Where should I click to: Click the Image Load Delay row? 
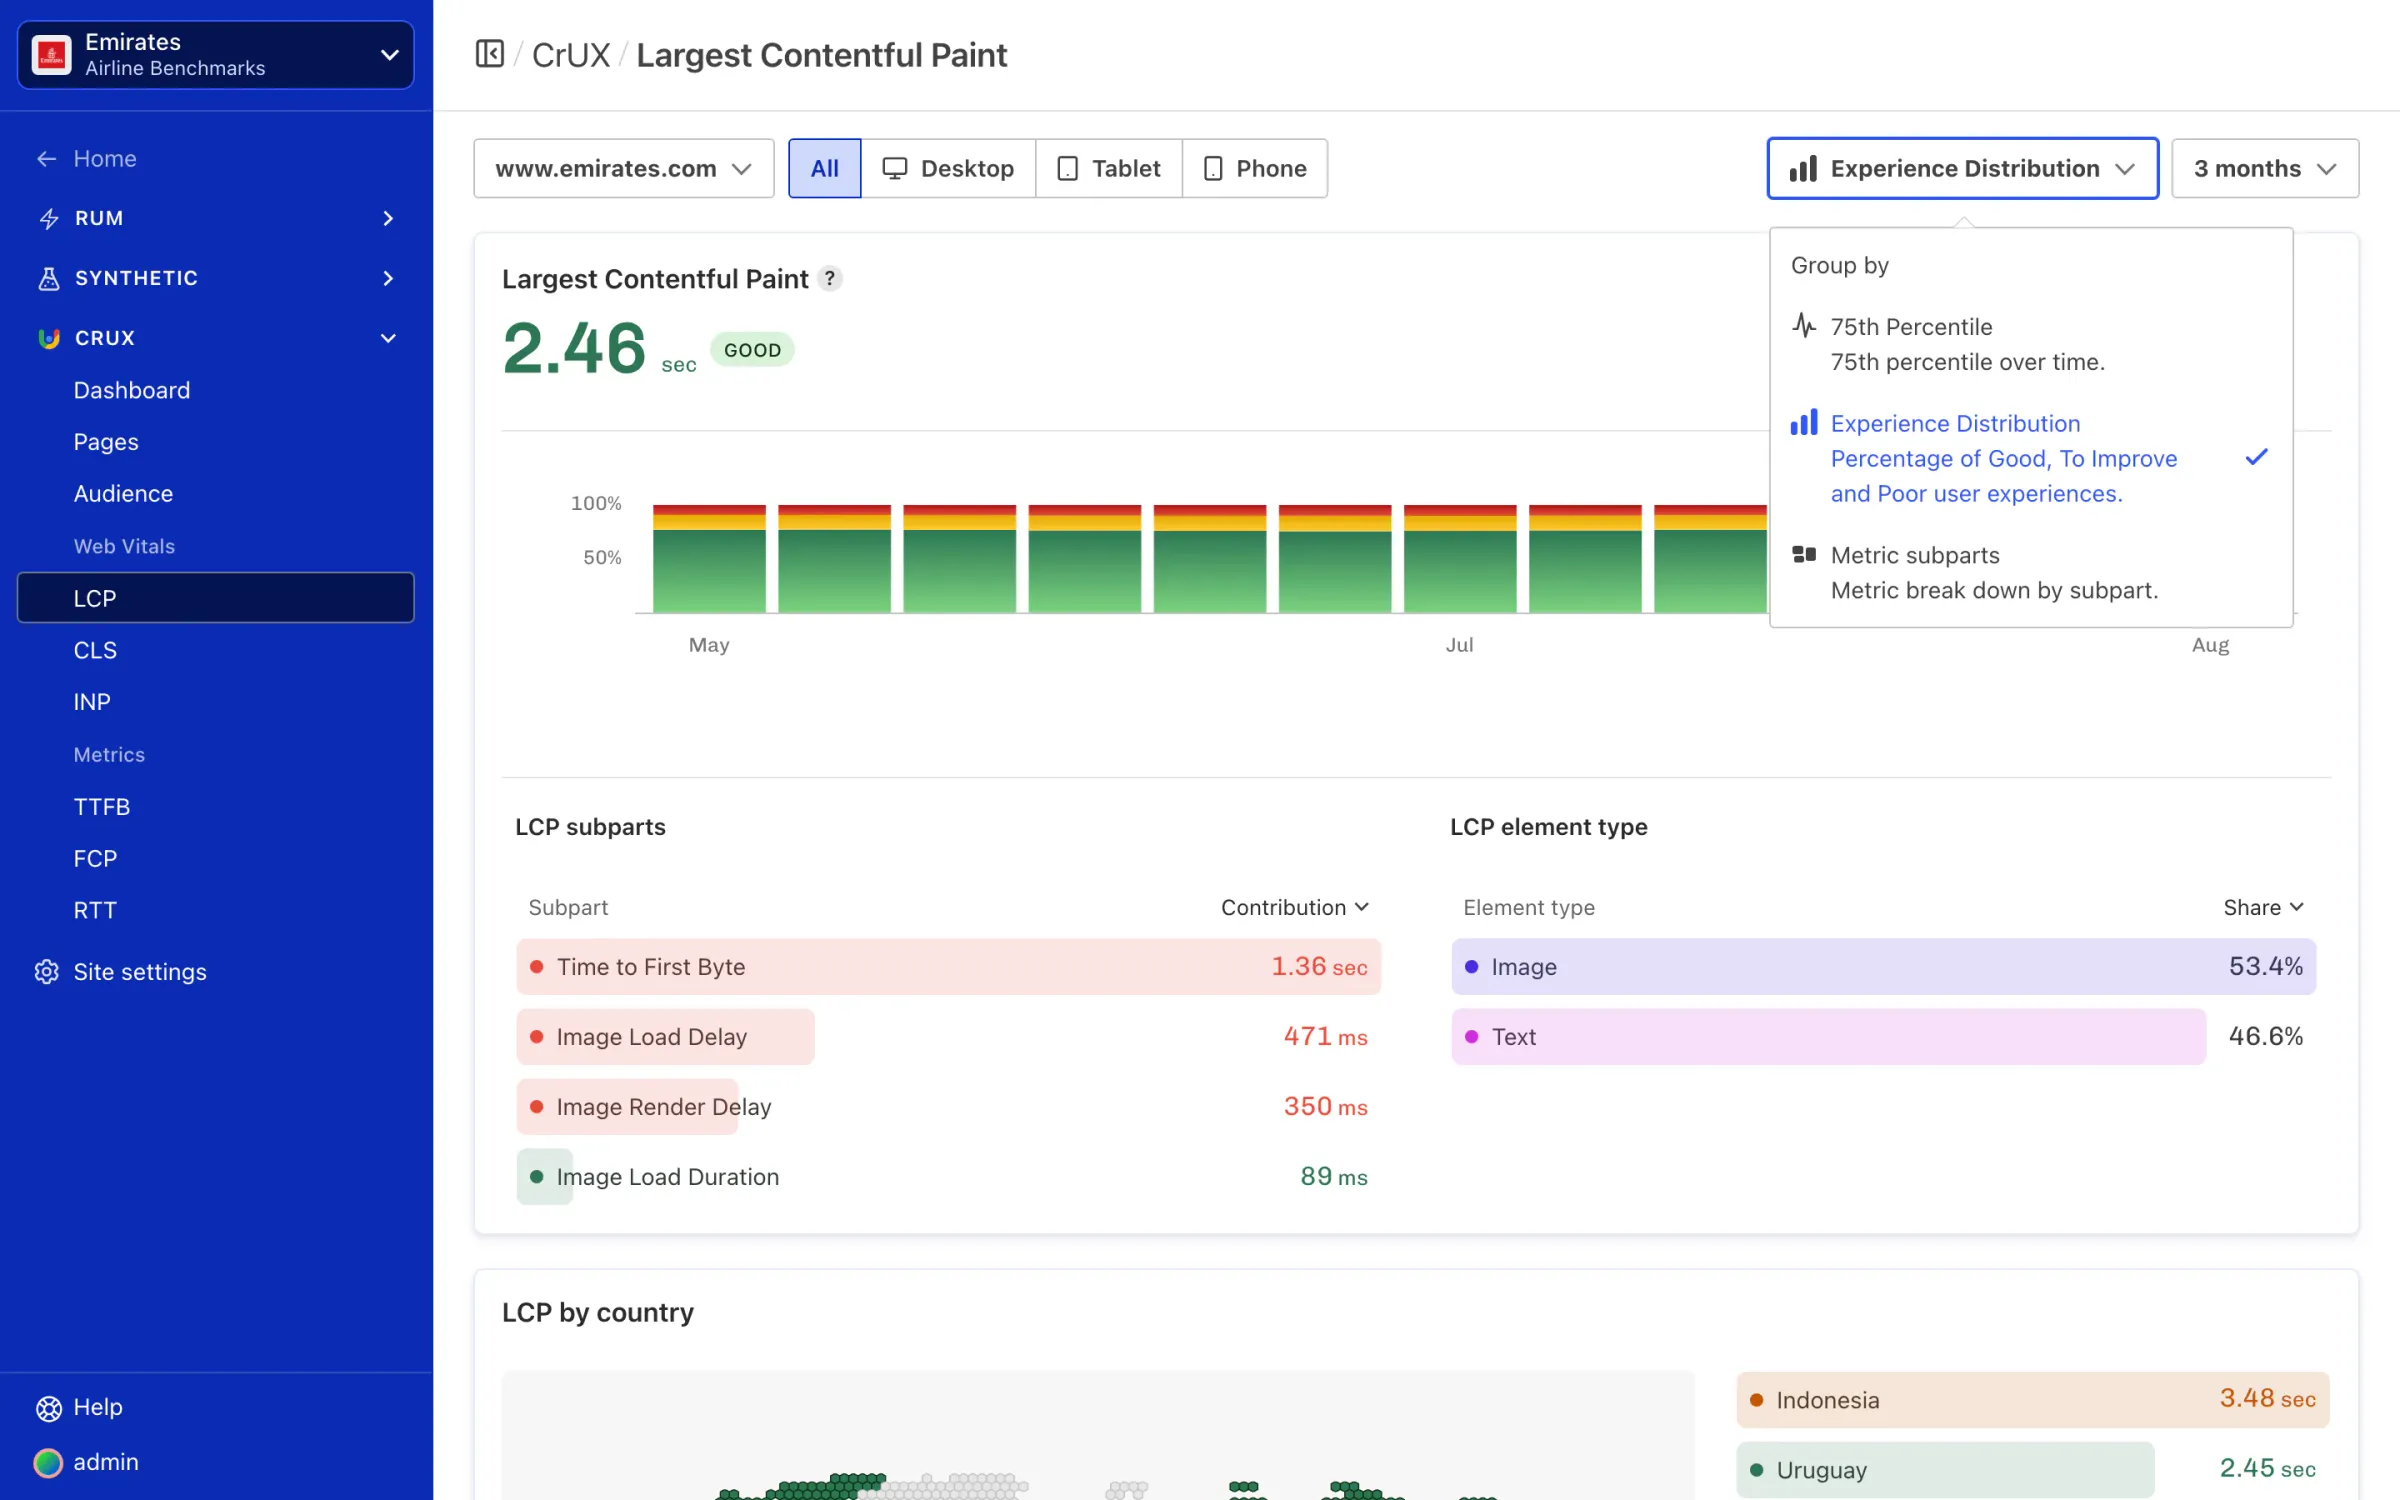948,1037
